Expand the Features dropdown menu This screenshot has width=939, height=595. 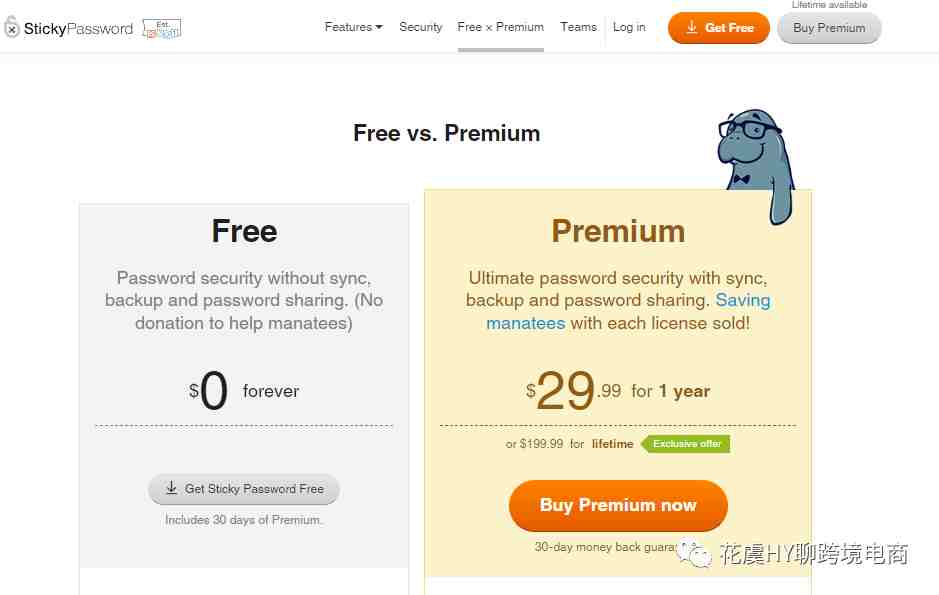353,27
